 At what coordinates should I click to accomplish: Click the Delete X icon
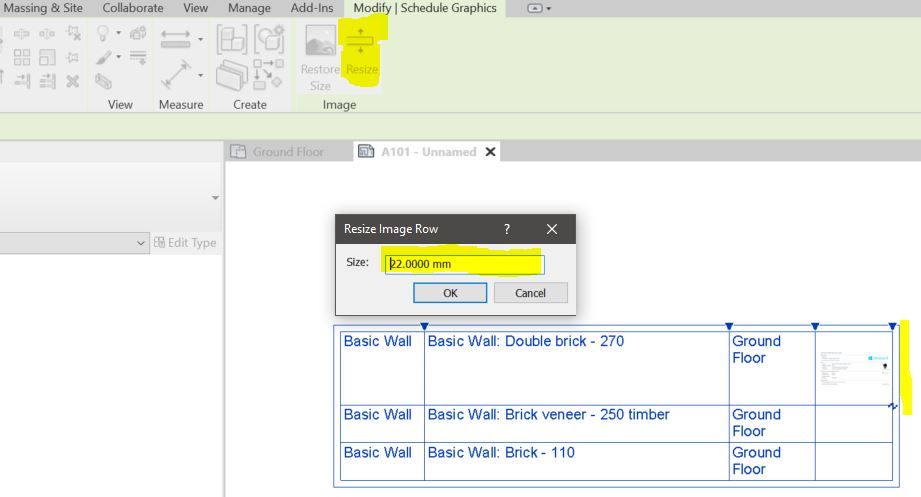click(73, 80)
